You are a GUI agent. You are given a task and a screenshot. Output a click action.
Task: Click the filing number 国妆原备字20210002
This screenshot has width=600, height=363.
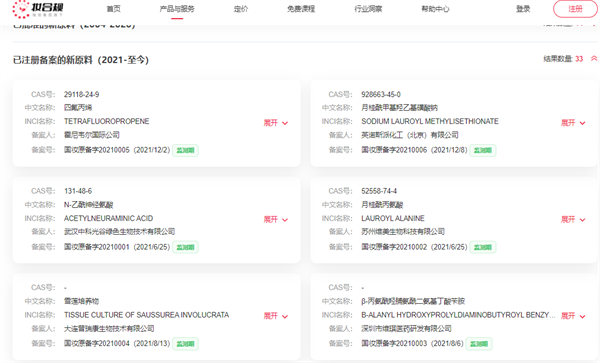point(394,247)
